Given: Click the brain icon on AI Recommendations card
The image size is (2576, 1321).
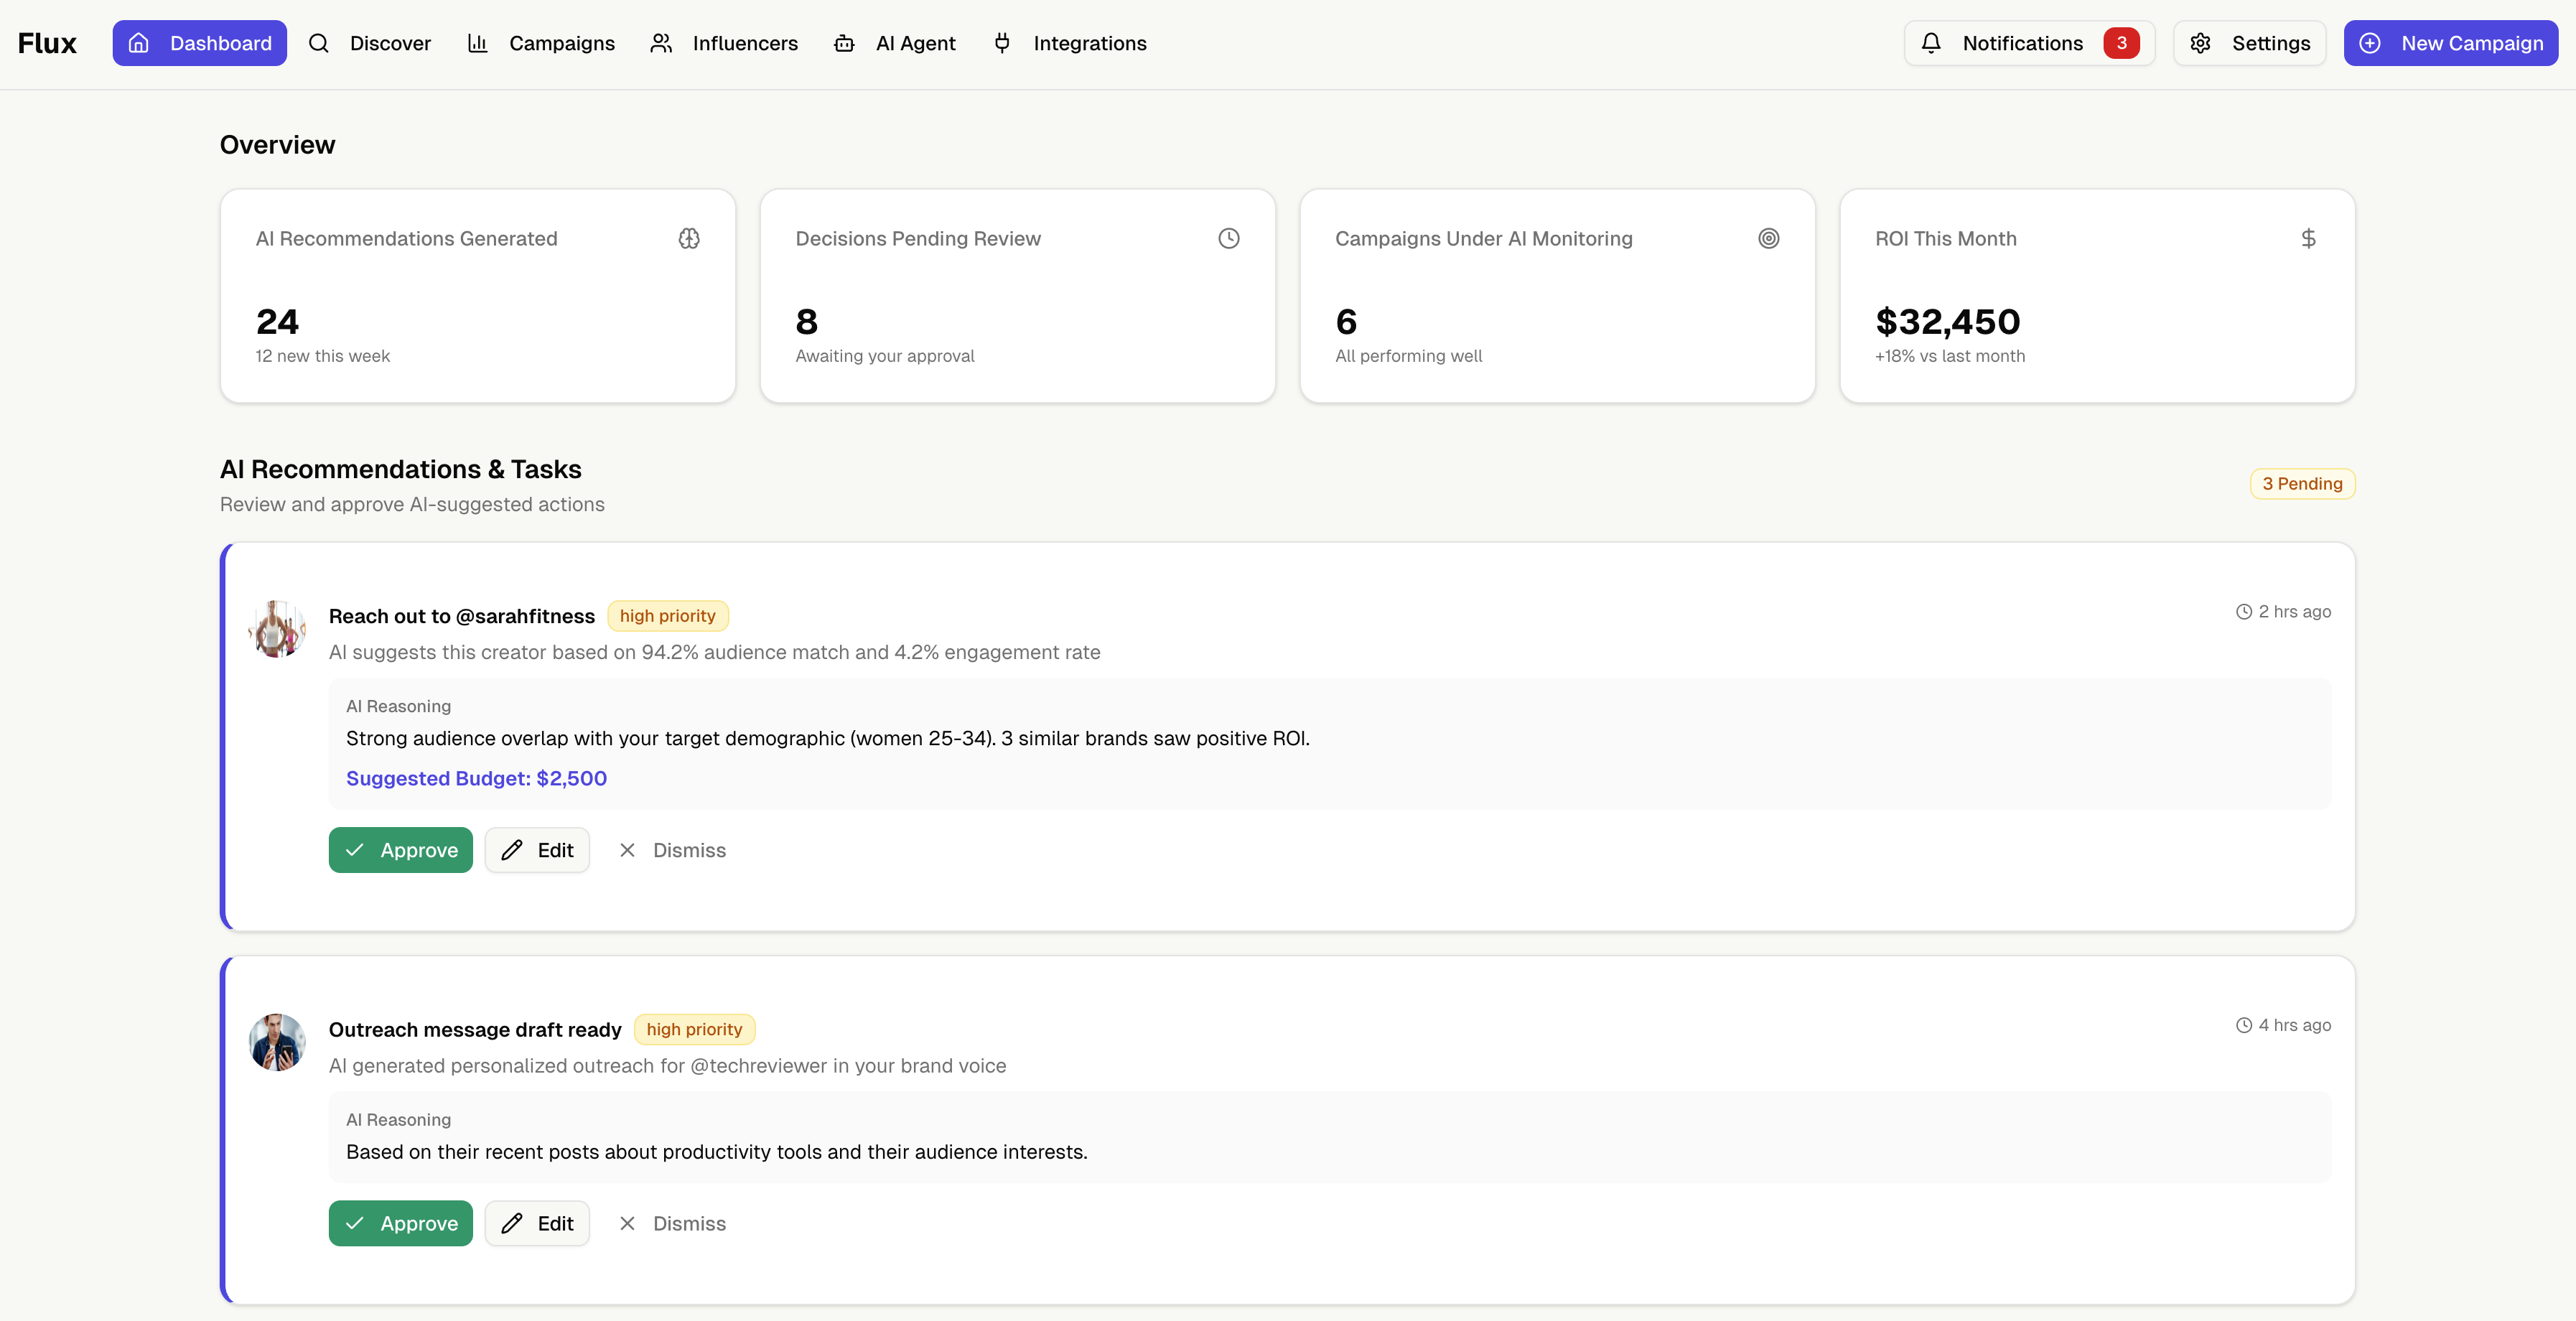Looking at the screenshot, I should point(689,238).
